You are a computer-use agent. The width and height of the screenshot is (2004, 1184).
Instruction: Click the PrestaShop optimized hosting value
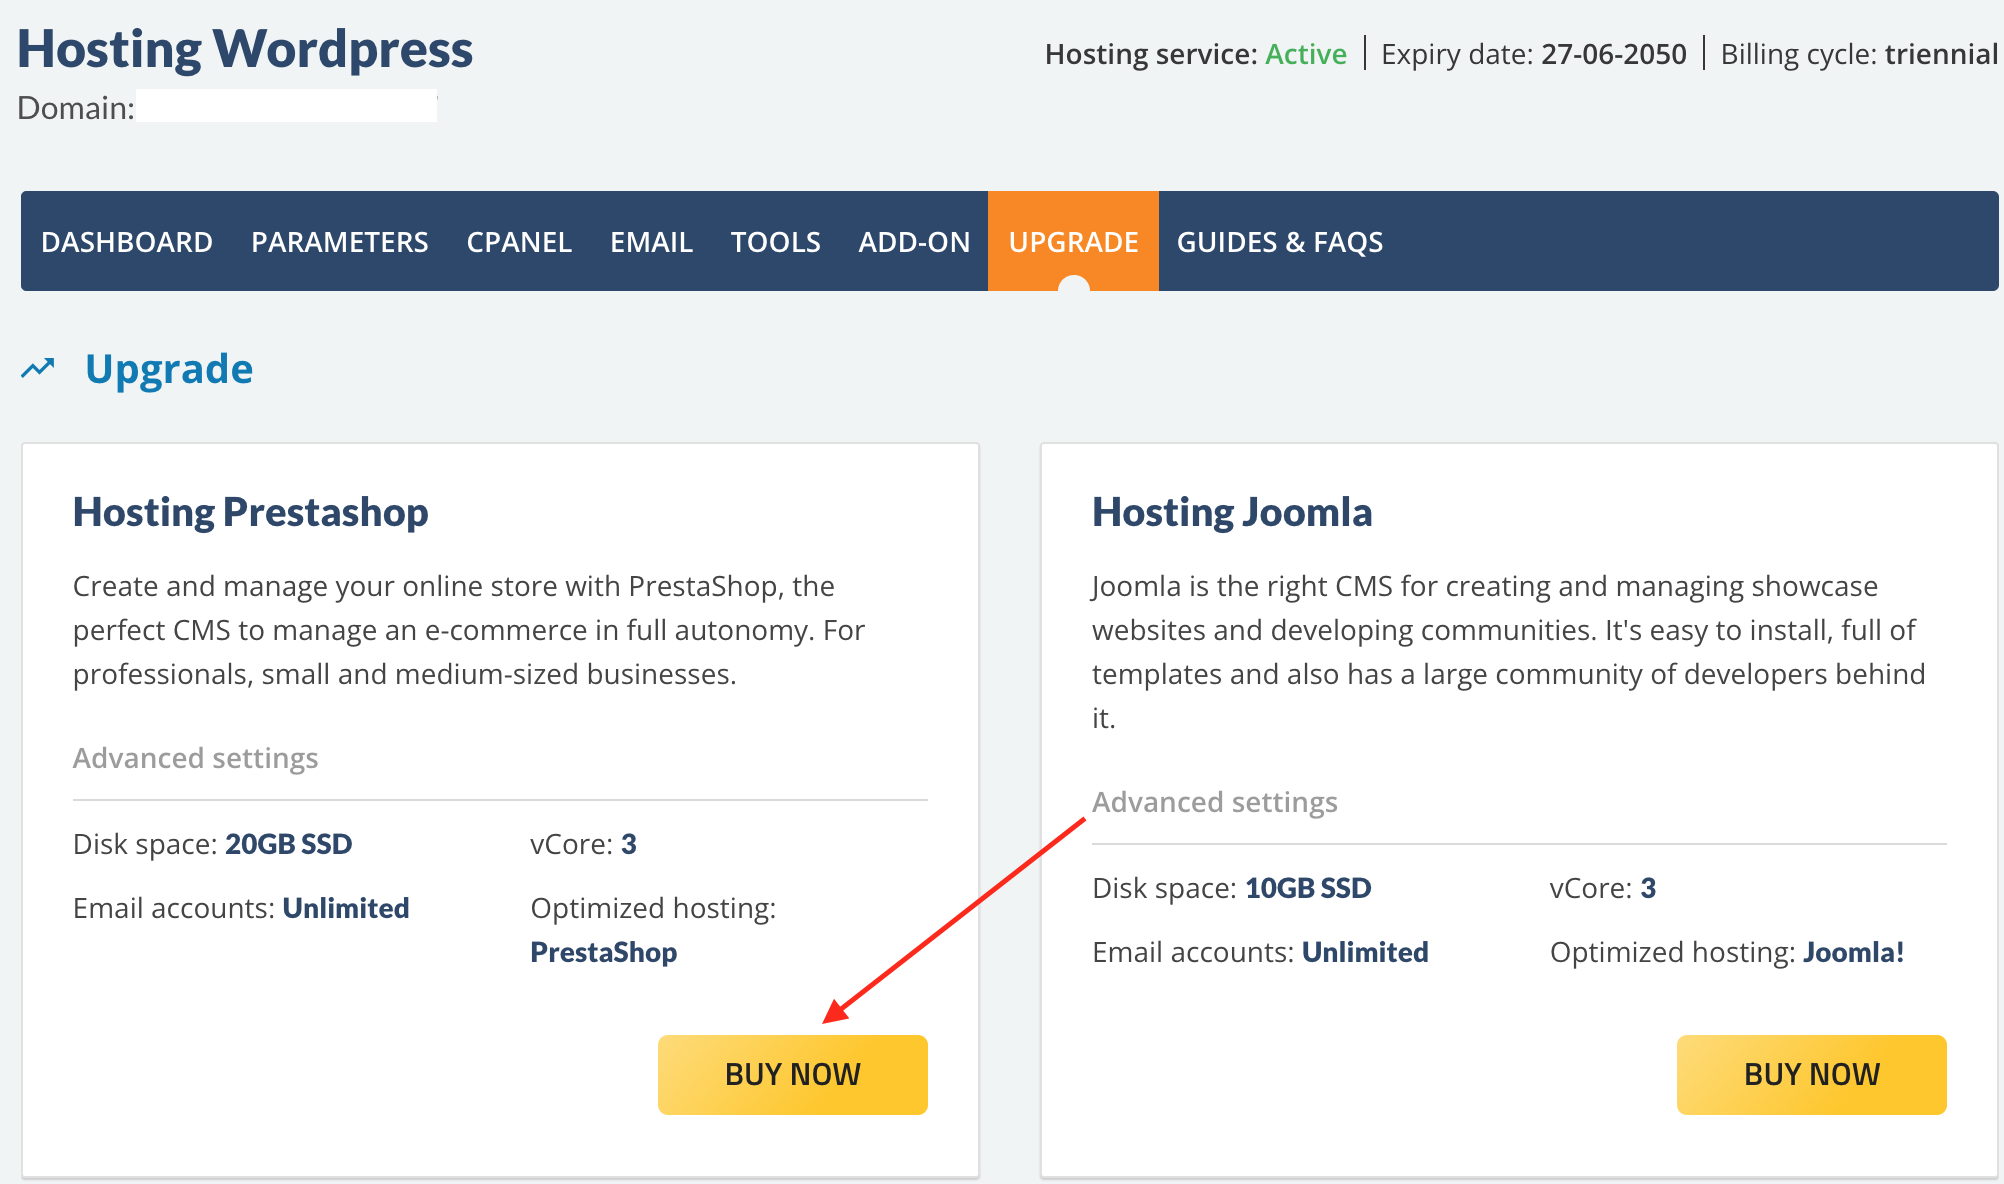[x=604, y=952]
